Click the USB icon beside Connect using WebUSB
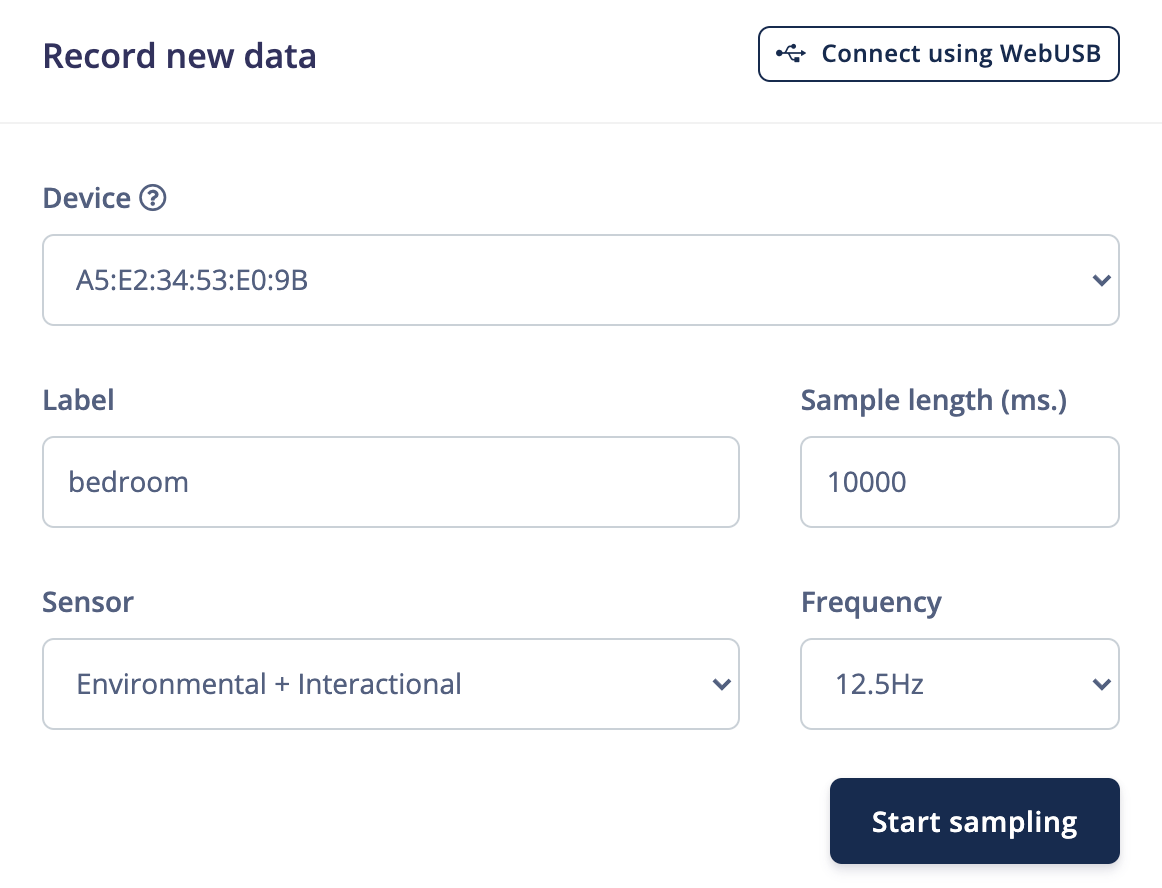Screen dimensions: 1162x888 791,54
